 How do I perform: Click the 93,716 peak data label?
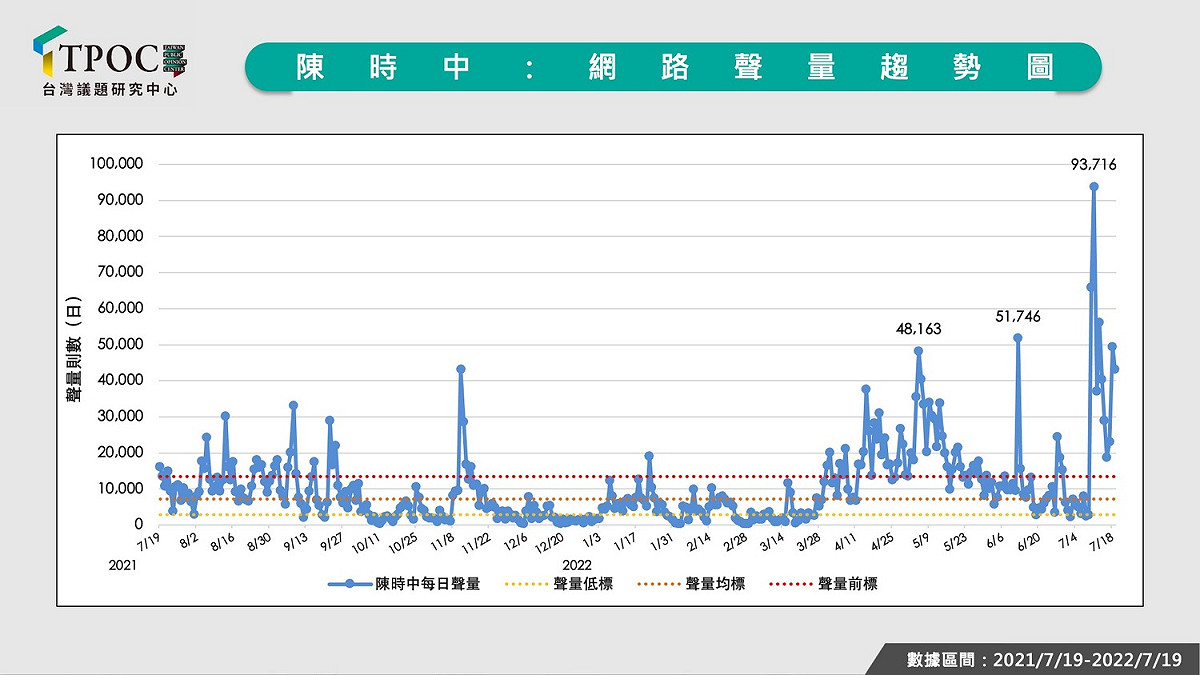[1093, 165]
